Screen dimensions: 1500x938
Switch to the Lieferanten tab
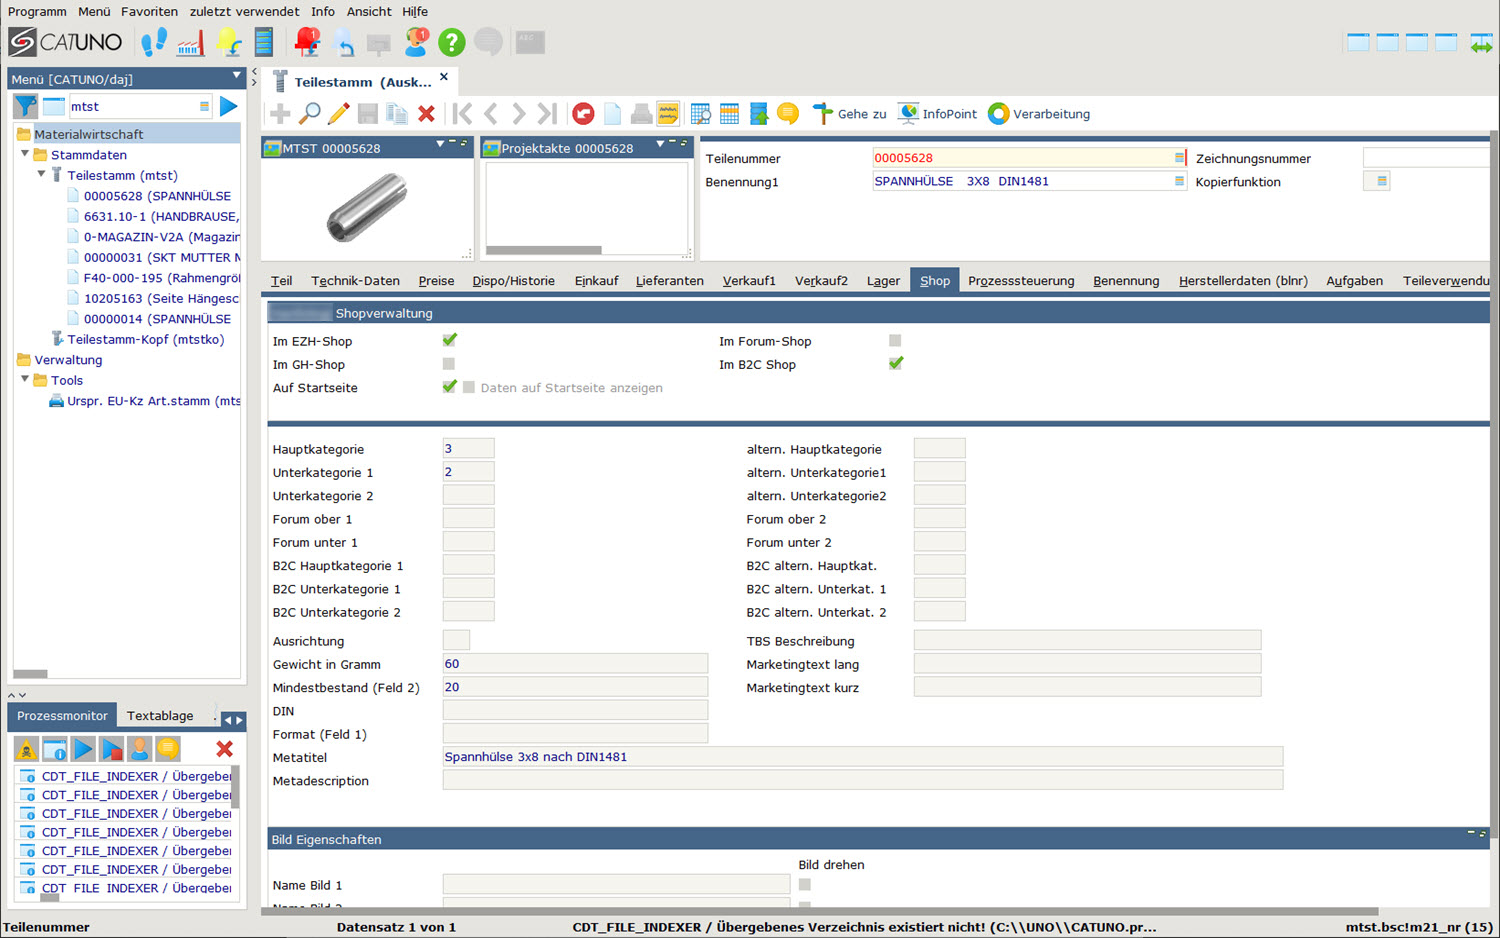point(669,281)
